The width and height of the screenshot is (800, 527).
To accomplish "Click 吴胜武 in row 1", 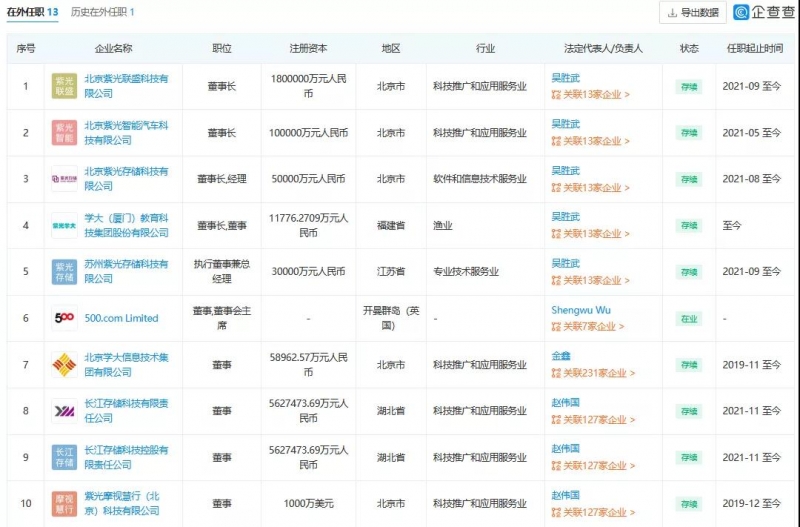I will tap(565, 78).
